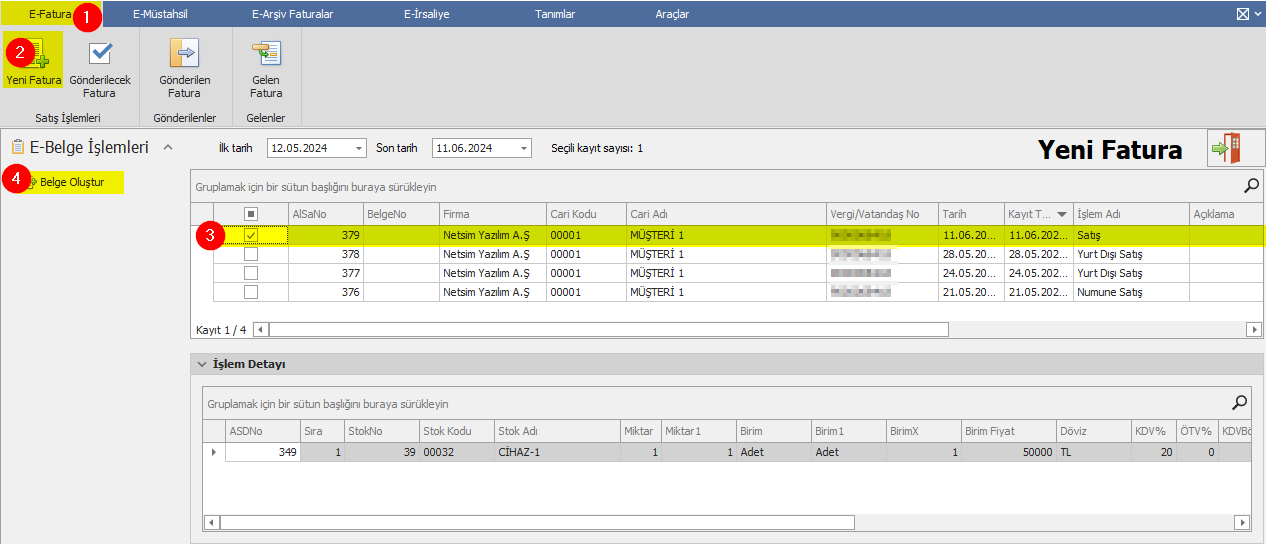Click the İşlem Detayı horizontal scrollbar thumb
The height and width of the screenshot is (544, 1266).
[x=537, y=522]
